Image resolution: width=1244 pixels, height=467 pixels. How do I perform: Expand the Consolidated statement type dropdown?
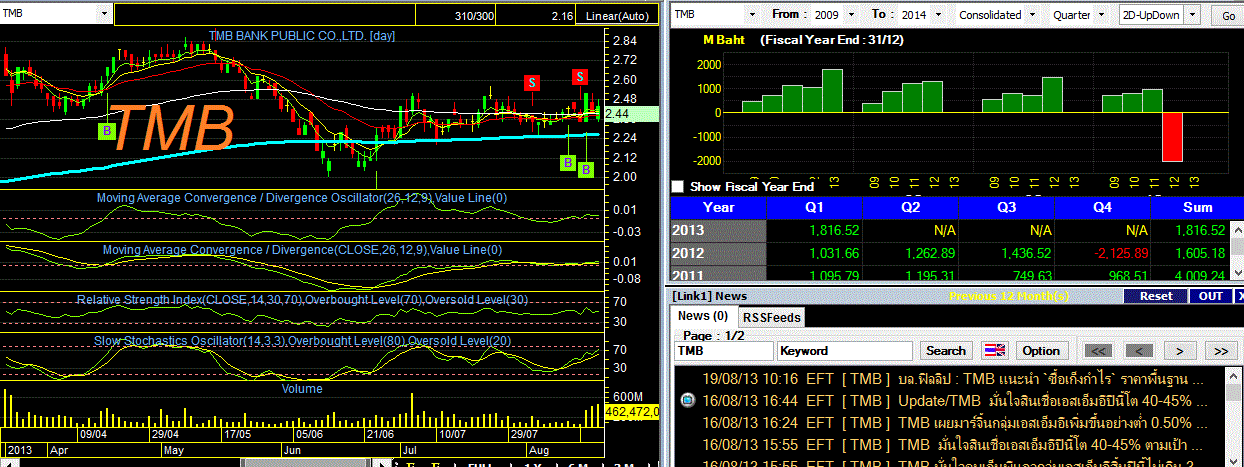pos(1034,15)
